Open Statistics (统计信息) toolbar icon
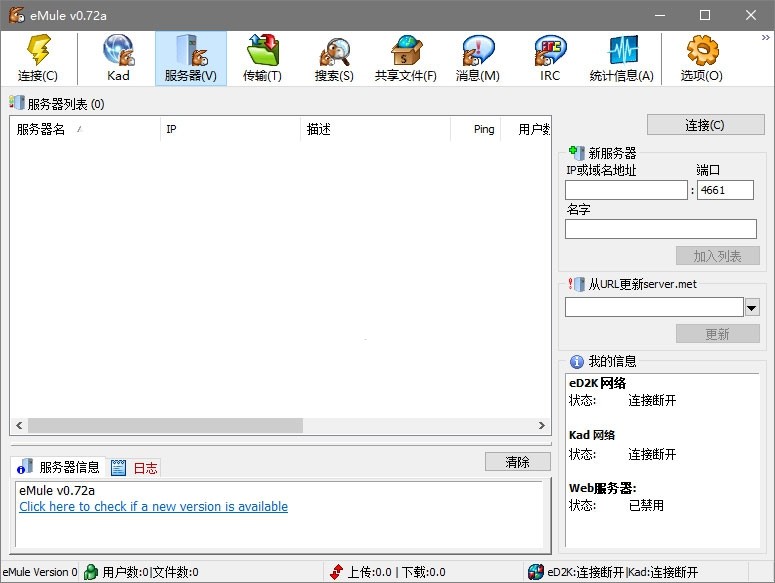Viewport: 775px width, 583px height. (622, 58)
